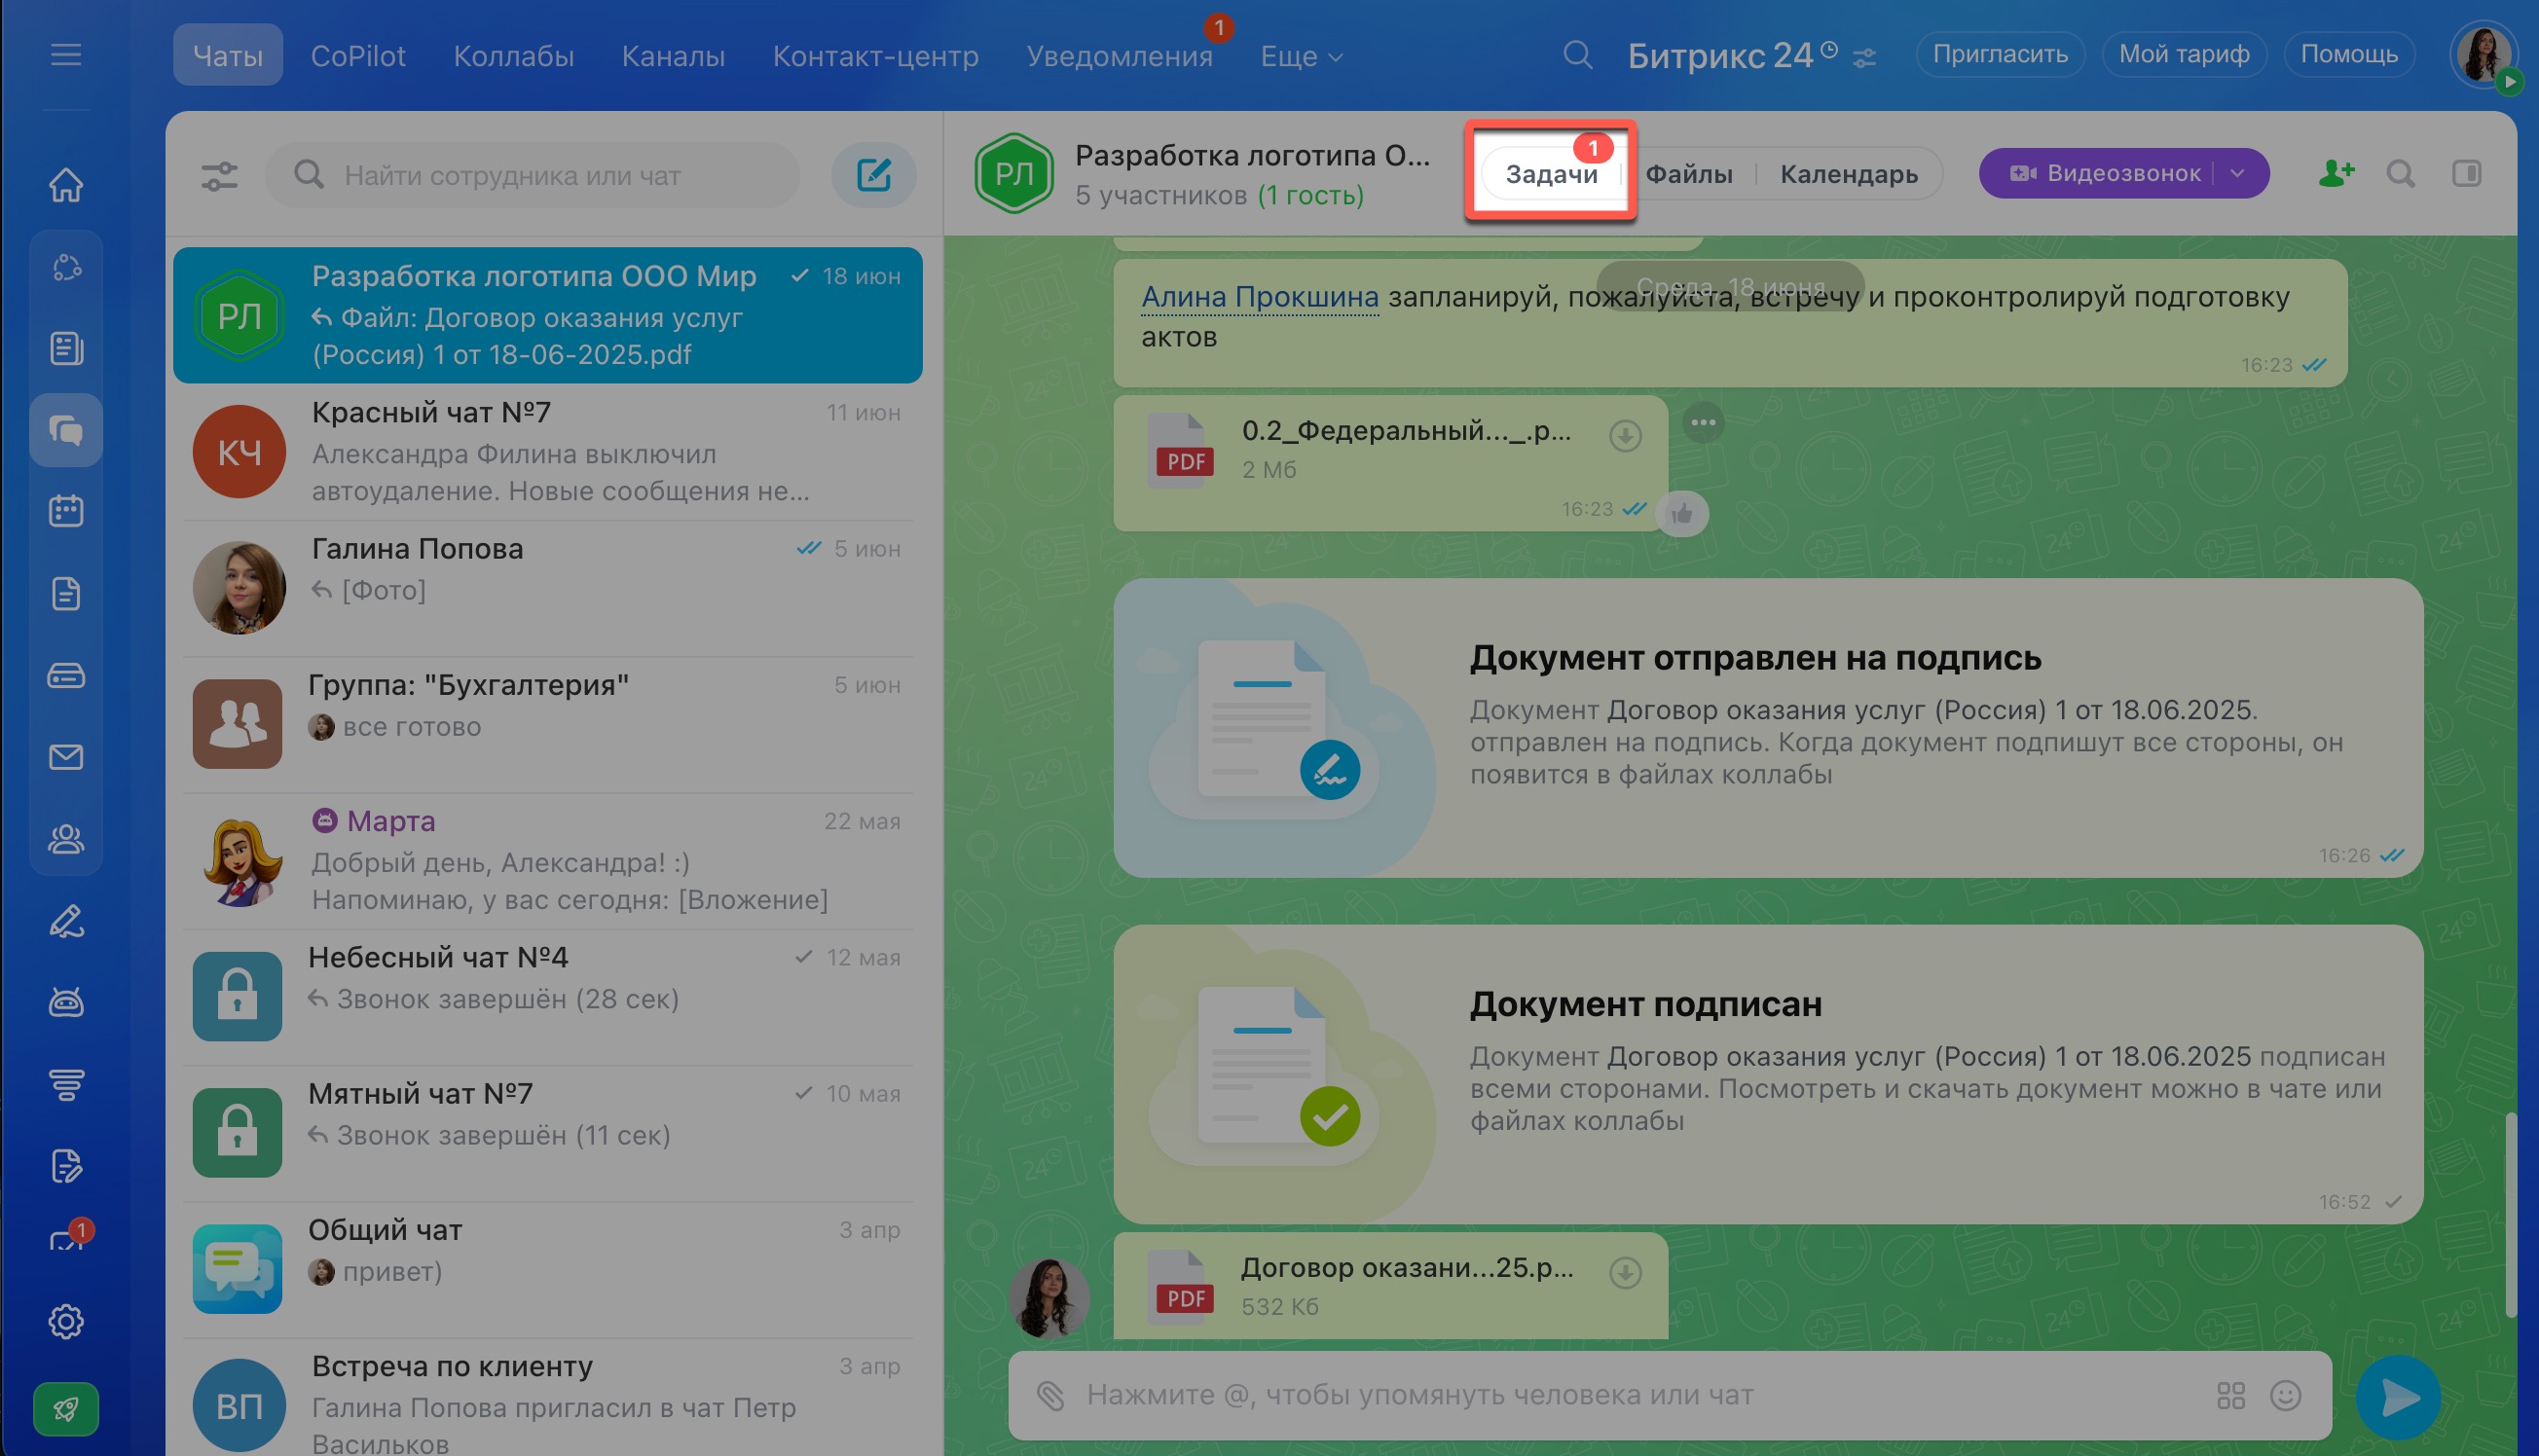The width and height of the screenshot is (2539, 1456).
Task: Open the documents icon in the sidebar
Action: (66, 593)
